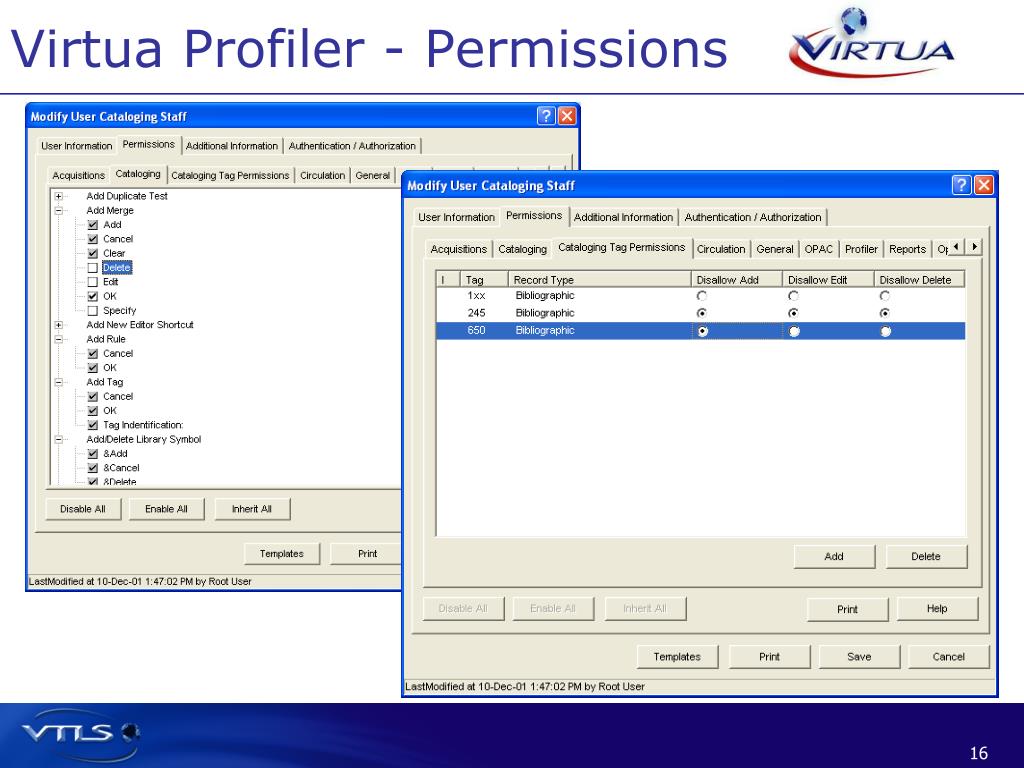Click Enable All in back window
This screenshot has width=1024, height=768.
[x=167, y=509]
